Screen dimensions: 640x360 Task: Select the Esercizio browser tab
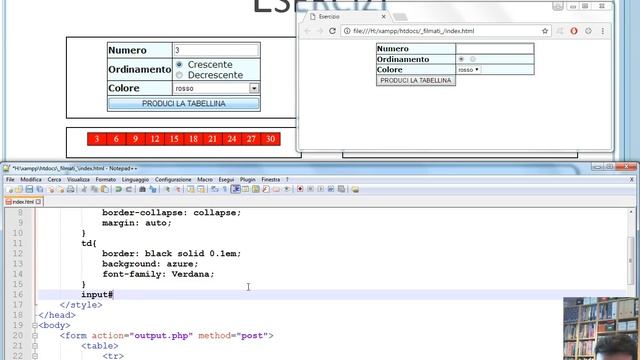click(x=347, y=17)
